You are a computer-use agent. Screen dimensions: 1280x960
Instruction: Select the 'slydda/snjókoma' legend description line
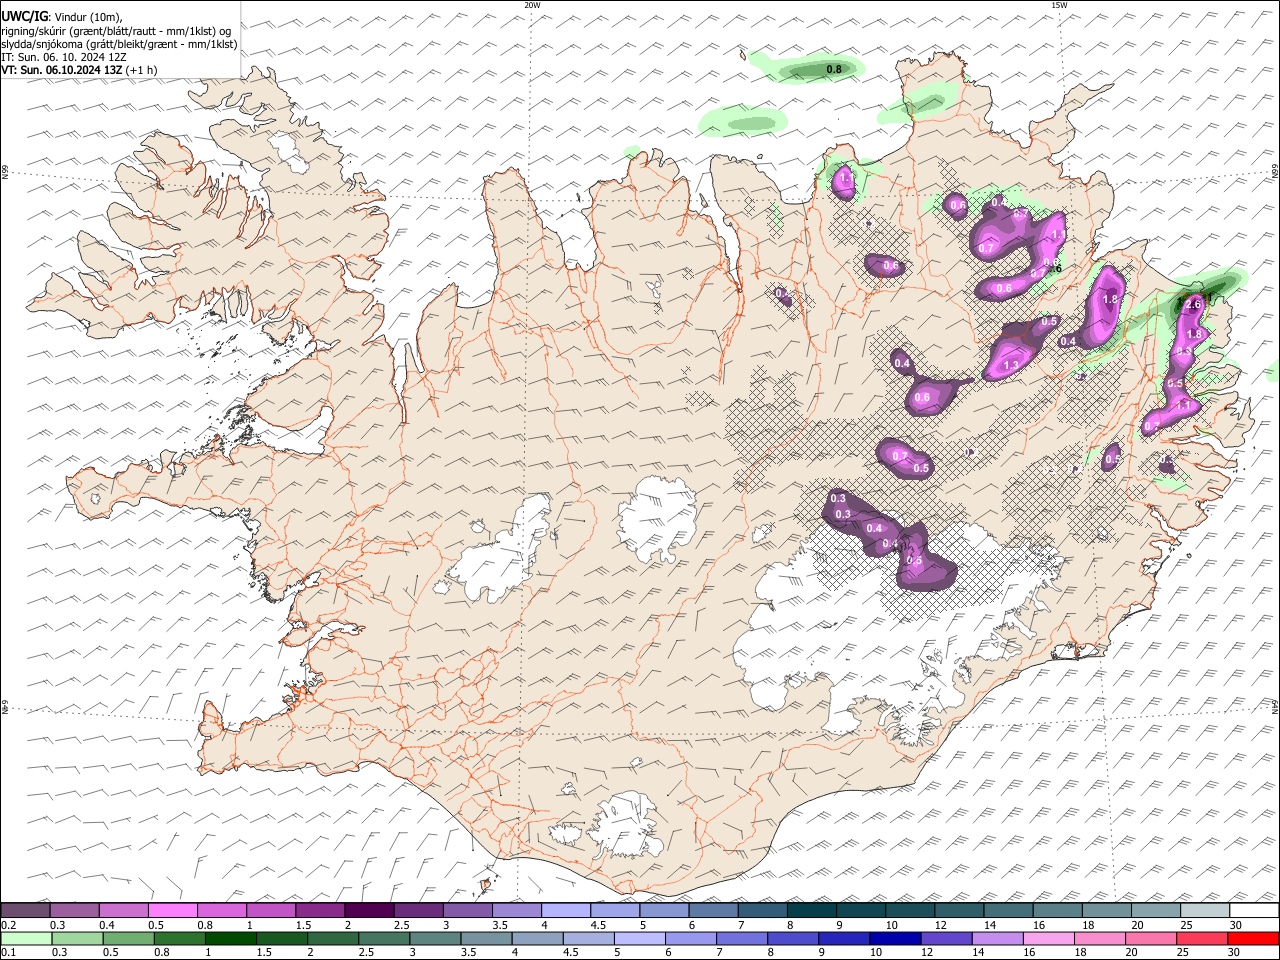point(119,44)
